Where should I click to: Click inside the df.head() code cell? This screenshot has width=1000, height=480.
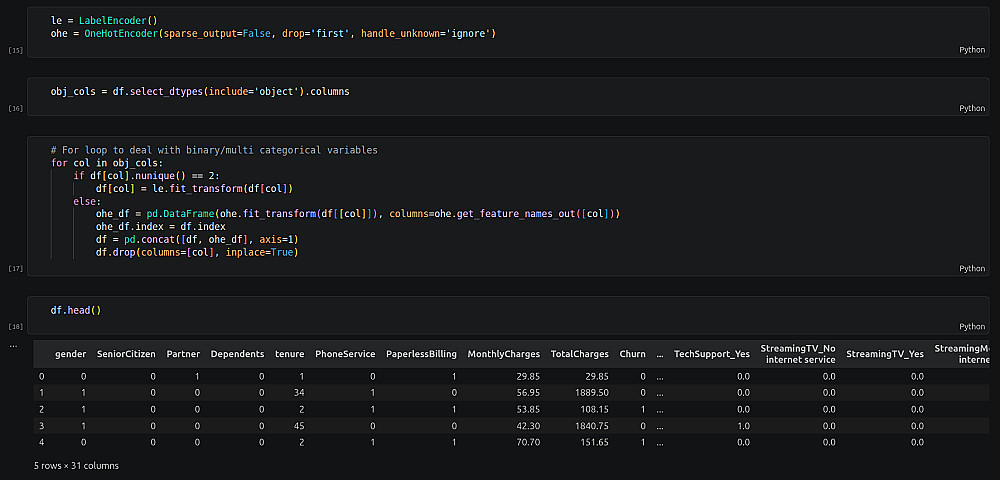[x=77, y=310]
